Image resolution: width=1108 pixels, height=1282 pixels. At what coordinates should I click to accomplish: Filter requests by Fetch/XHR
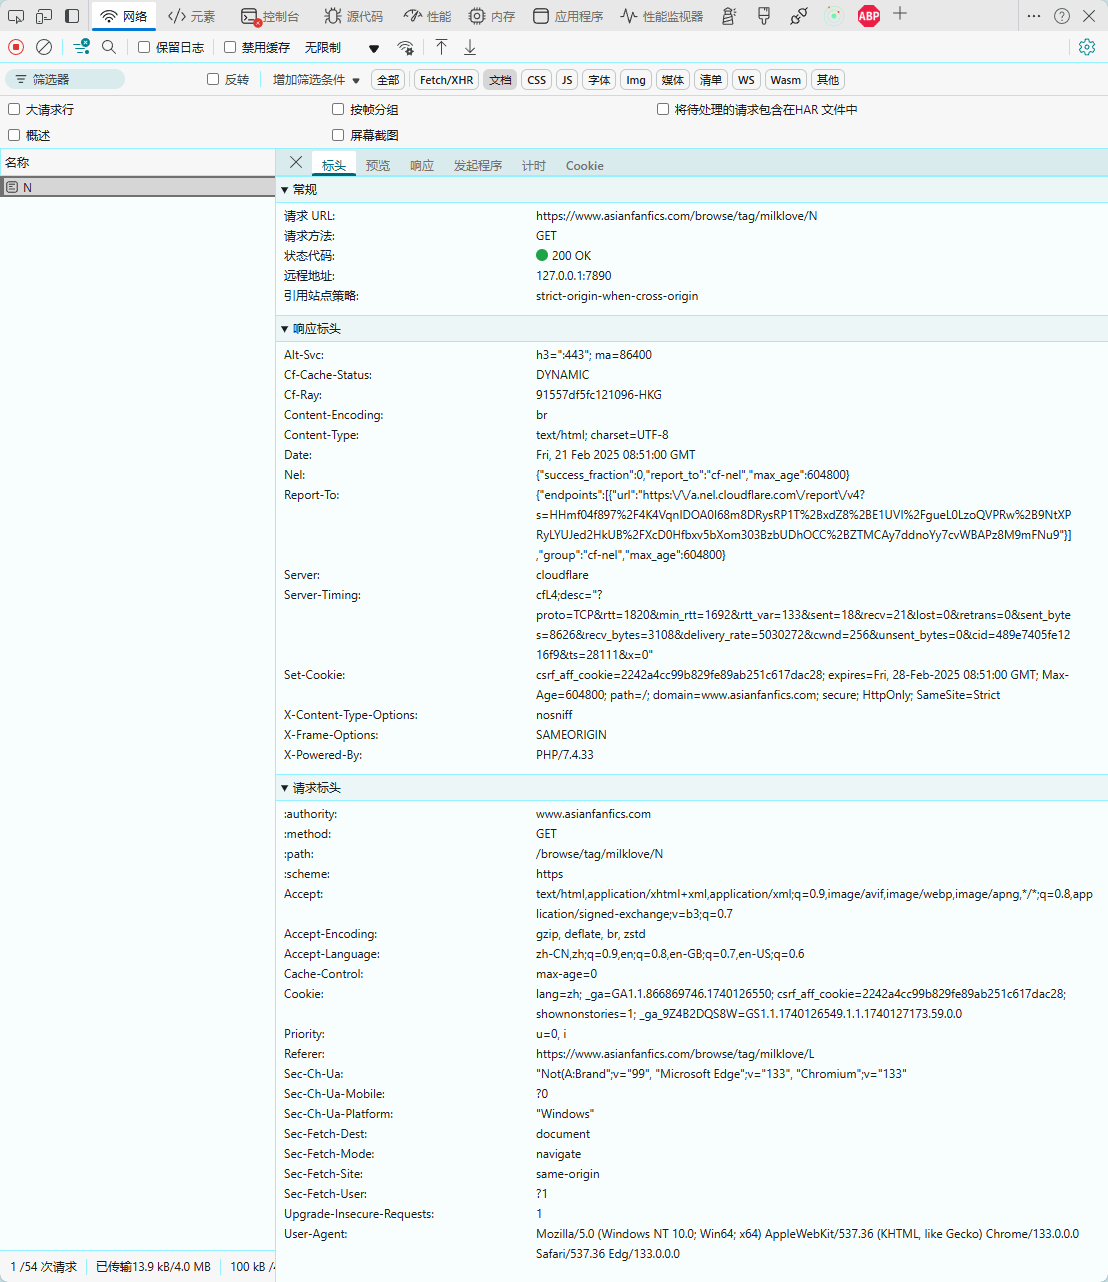coord(446,80)
